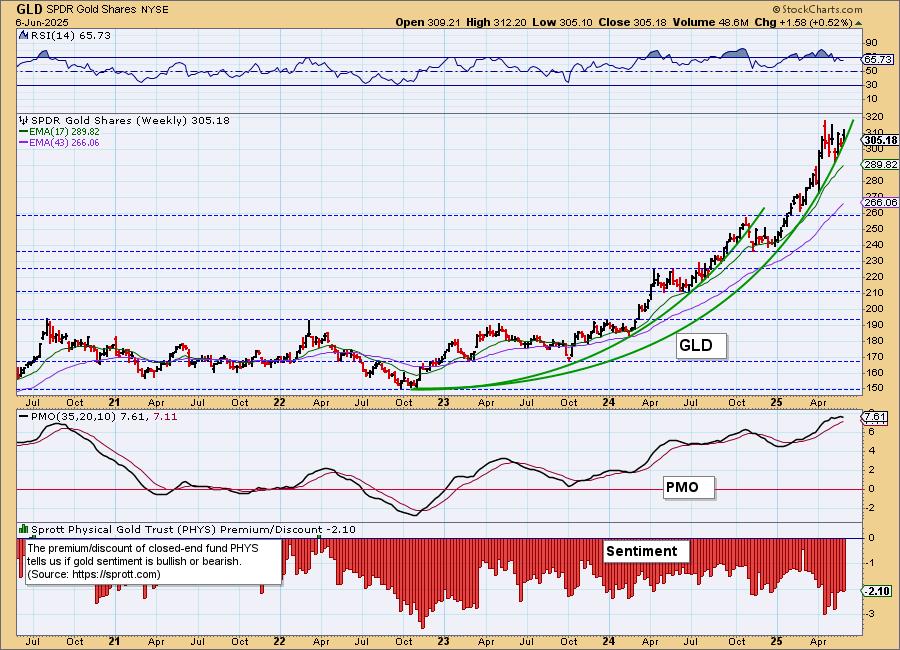Viewport: 900px width, 650px height.
Task: Click the histogram icon beside Sprott Physical Gold Trust
Action: (24, 529)
